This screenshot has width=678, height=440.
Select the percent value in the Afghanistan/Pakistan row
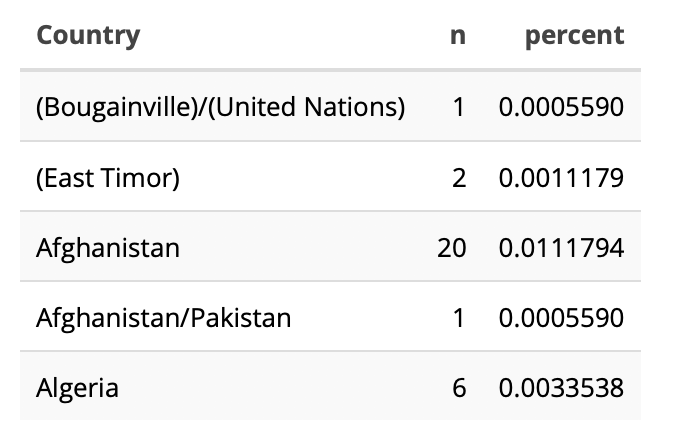point(561,318)
